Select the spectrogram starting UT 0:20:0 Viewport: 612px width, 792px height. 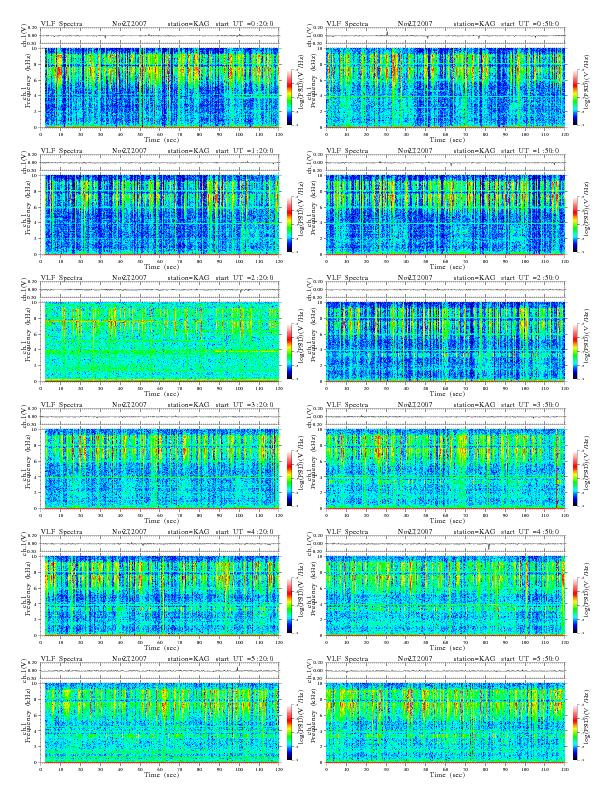point(160,87)
